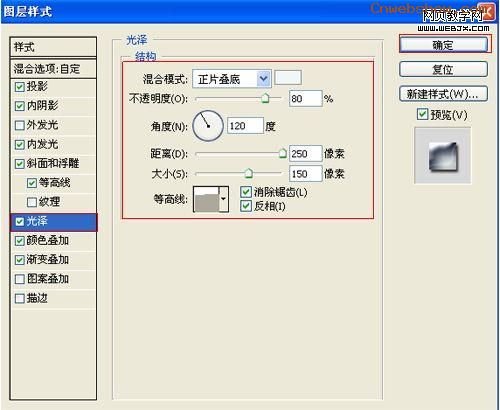The height and width of the screenshot is (410, 500).
Task: Click the contour curve thumbnail
Action: pyautogui.click(x=207, y=199)
